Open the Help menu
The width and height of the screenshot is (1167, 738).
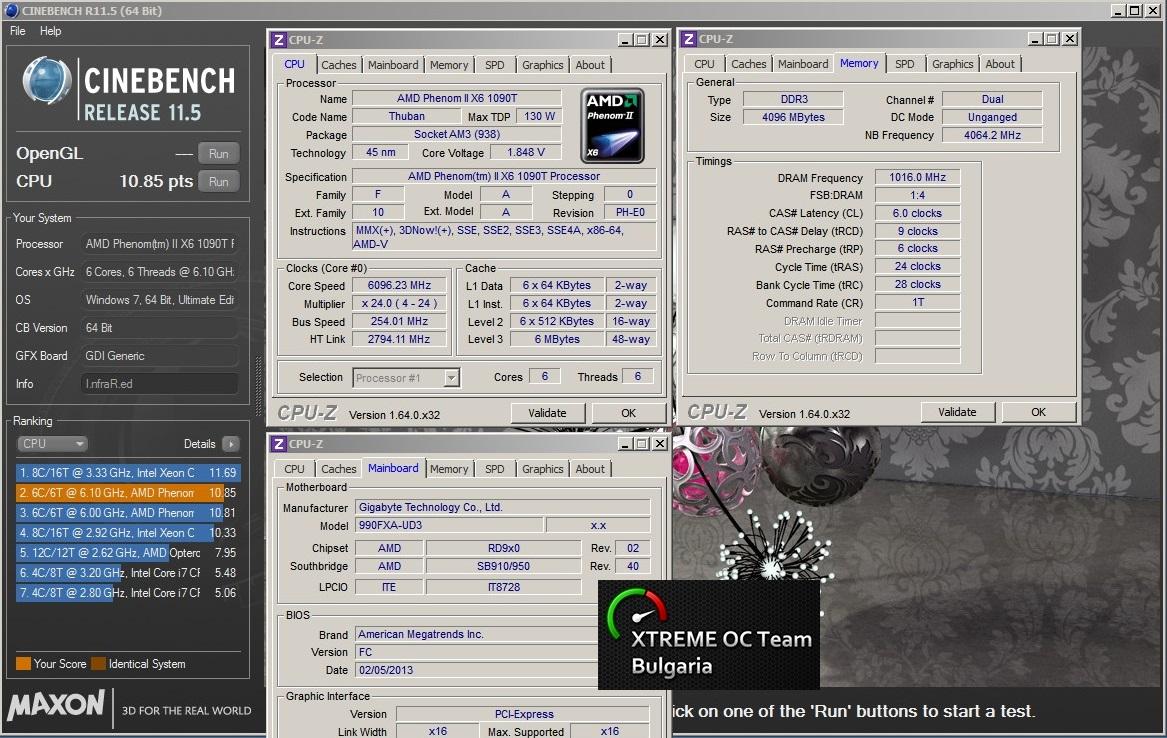(x=51, y=31)
